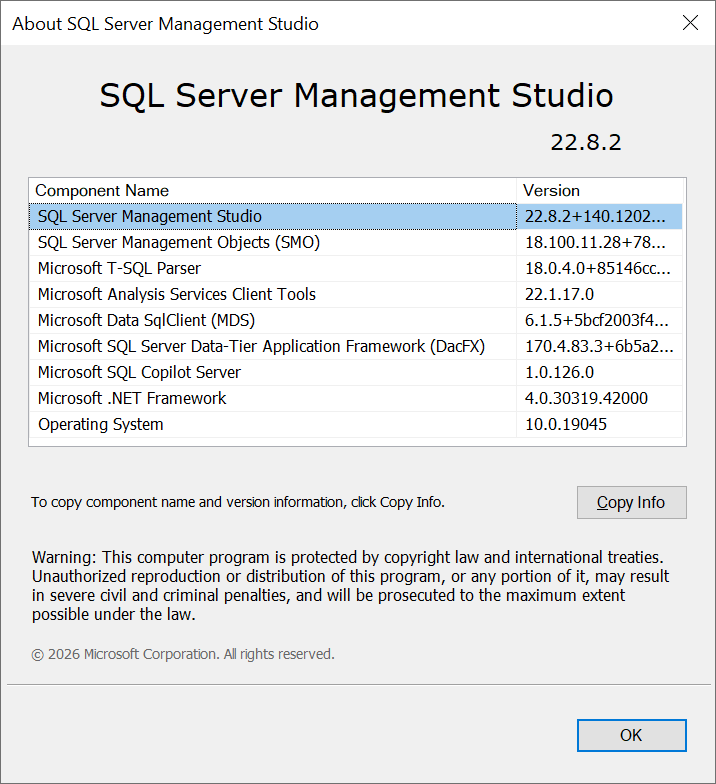Click version cell 18.0.4.0+85146cc...
This screenshot has height=784, width=716.
coord(600,268)
